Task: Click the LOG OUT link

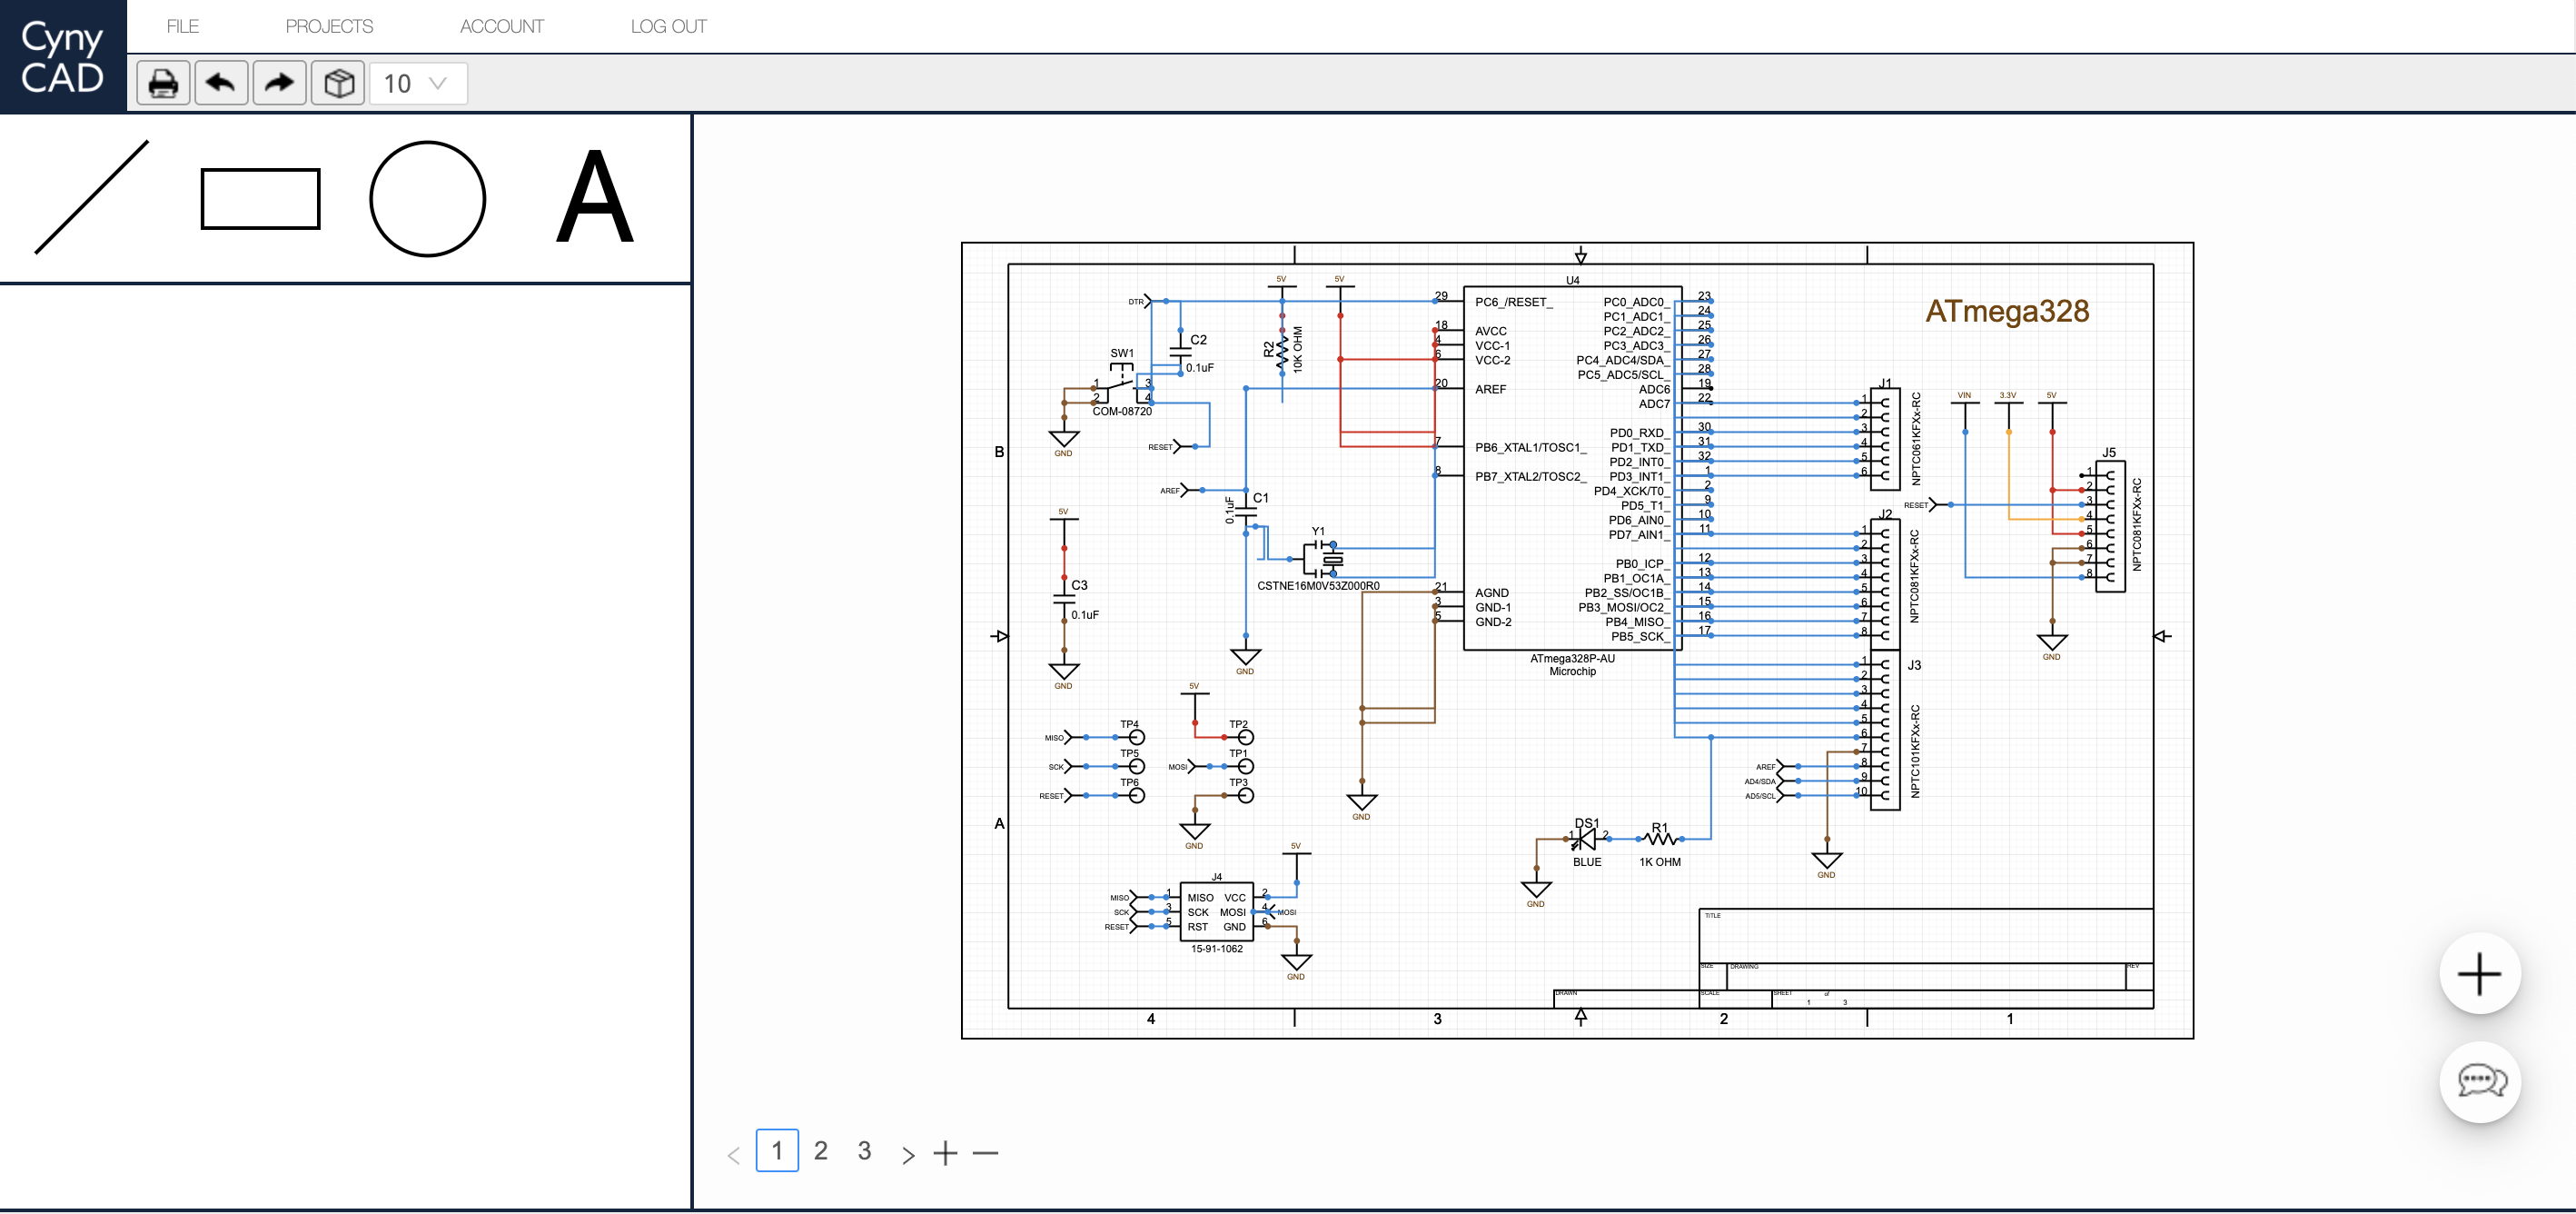Action: (x=668, y=26)
